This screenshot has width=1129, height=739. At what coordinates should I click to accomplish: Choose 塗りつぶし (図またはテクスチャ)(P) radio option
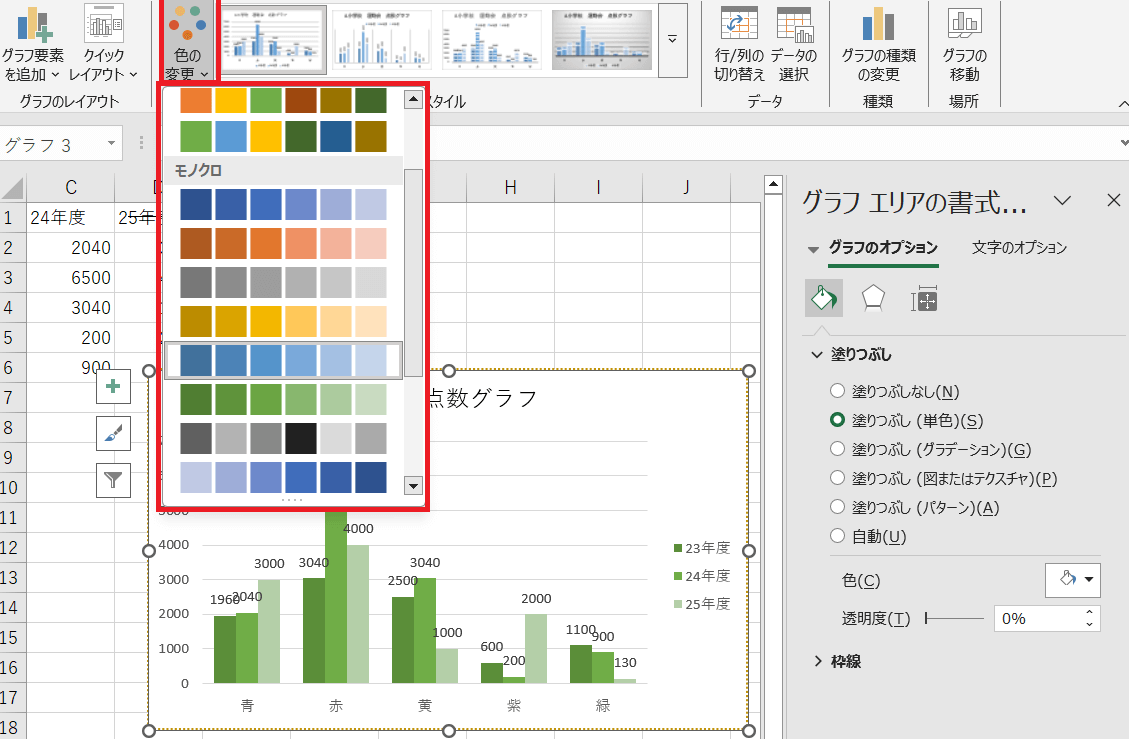pos(837,478)
